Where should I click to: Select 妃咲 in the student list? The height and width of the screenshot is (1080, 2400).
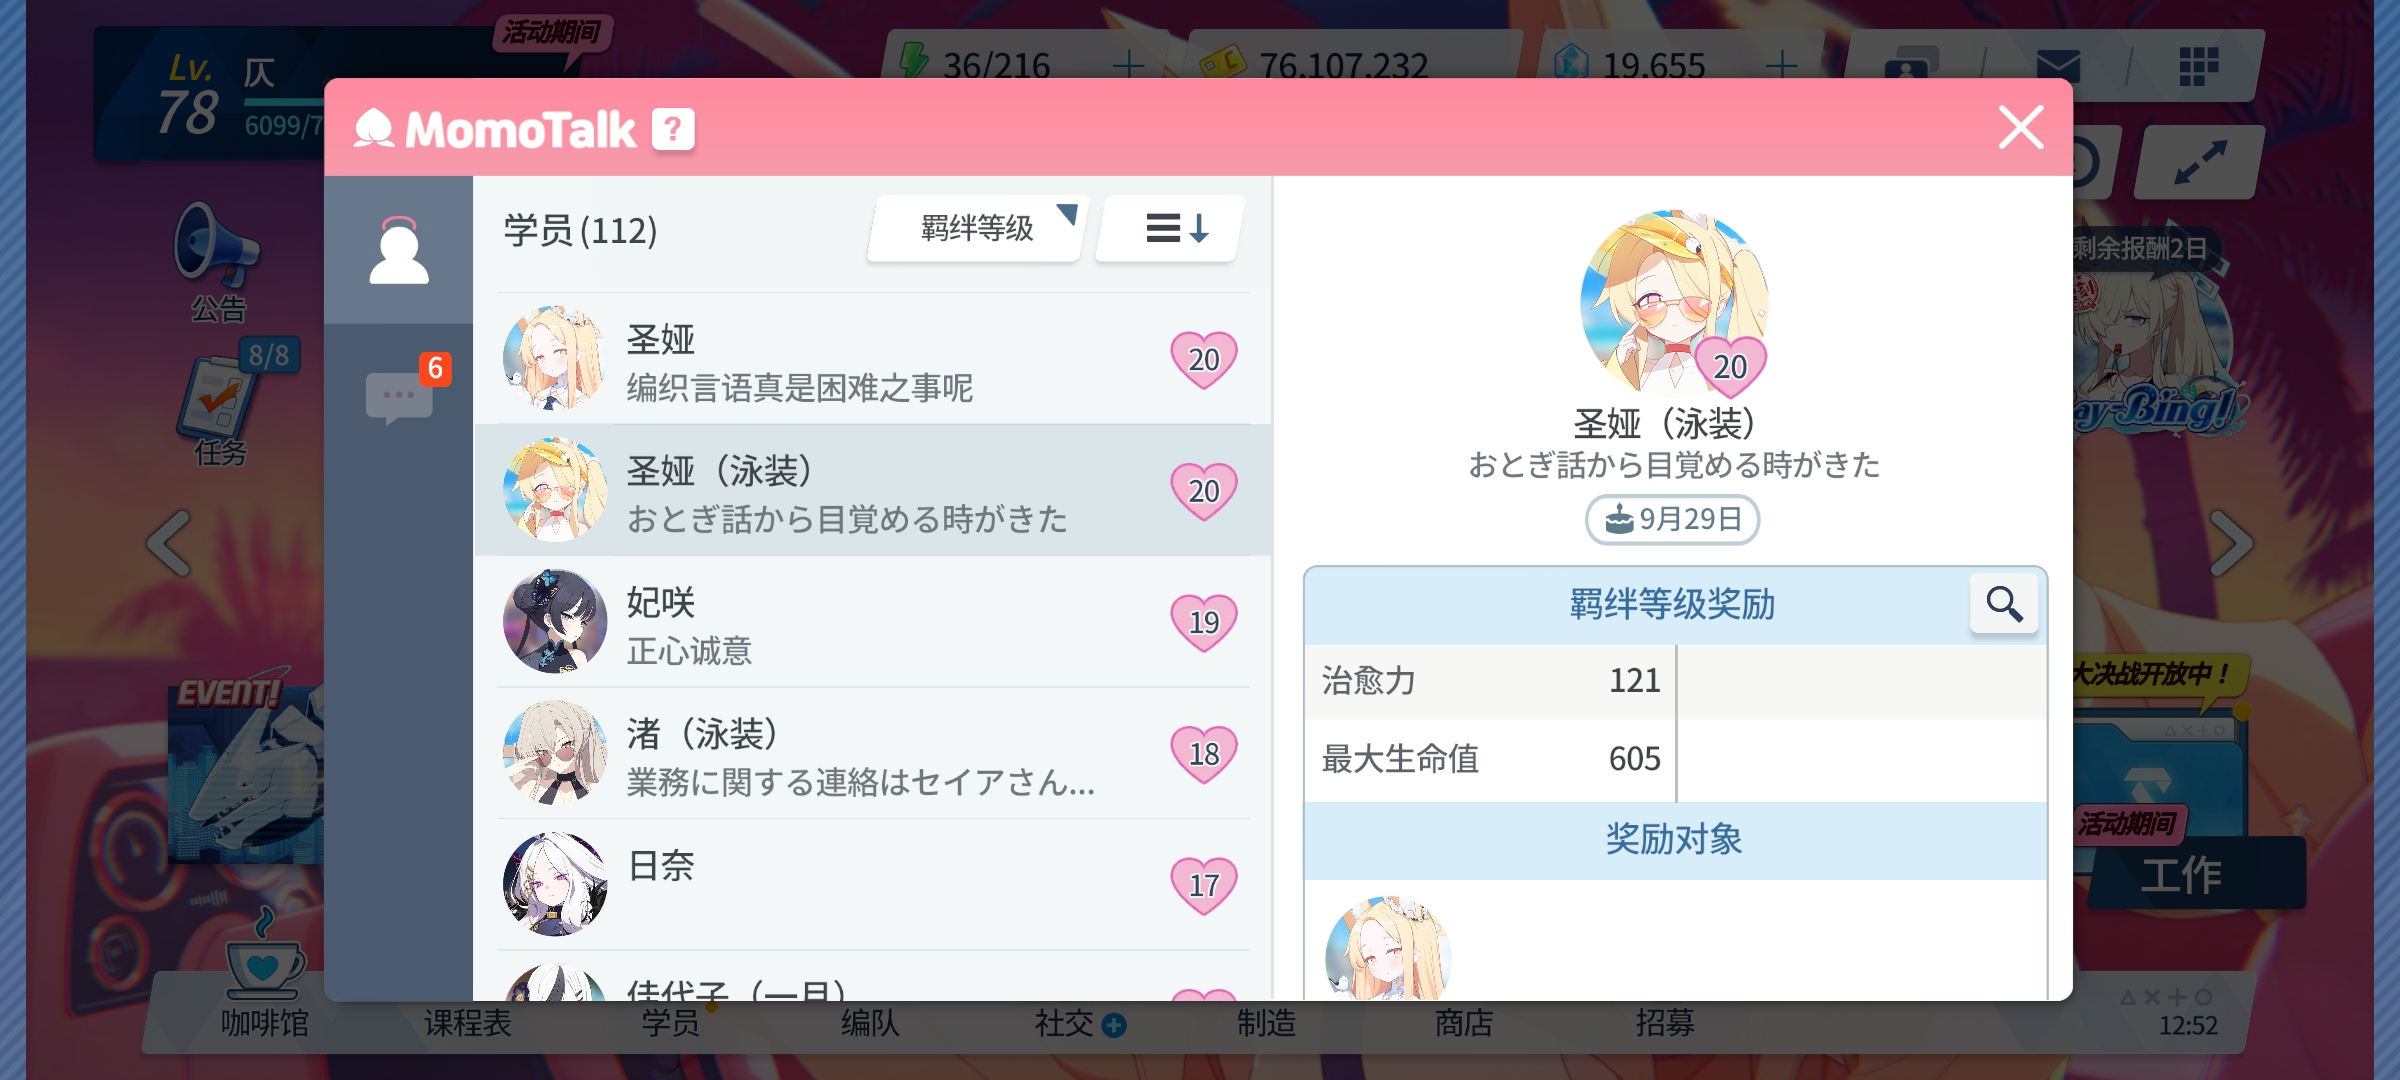873,622
